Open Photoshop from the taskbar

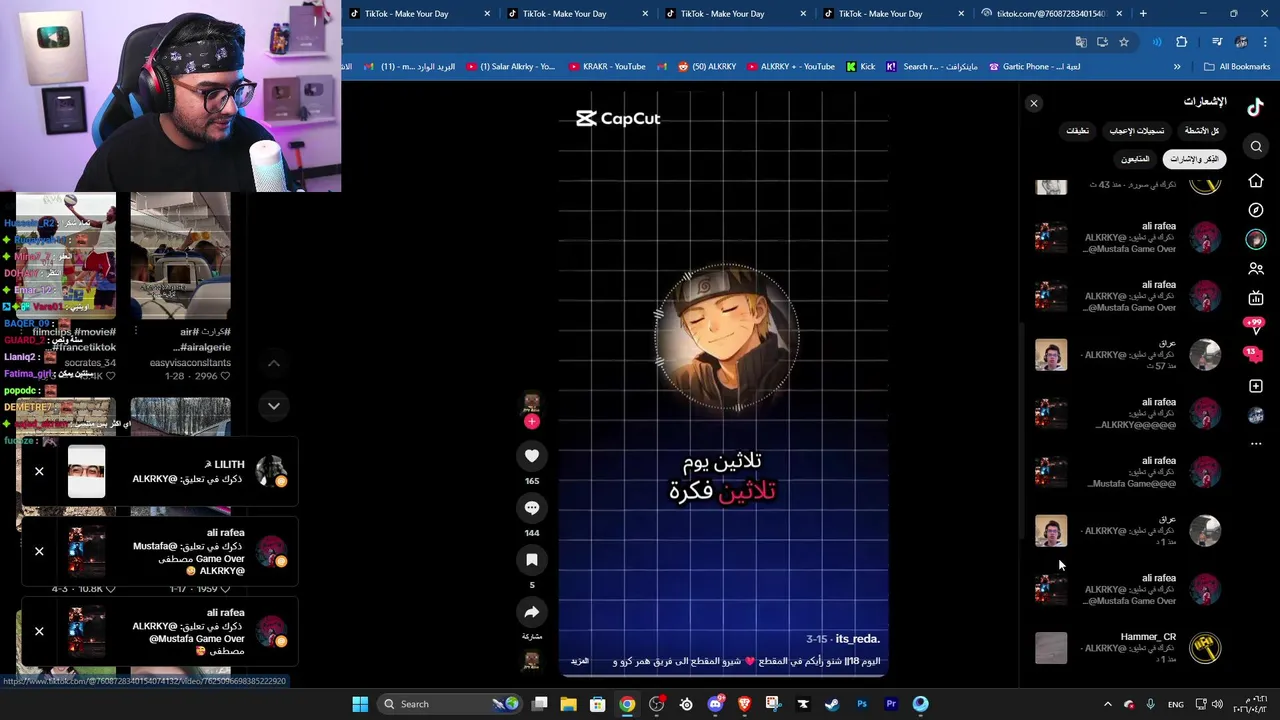coord(862,704)
